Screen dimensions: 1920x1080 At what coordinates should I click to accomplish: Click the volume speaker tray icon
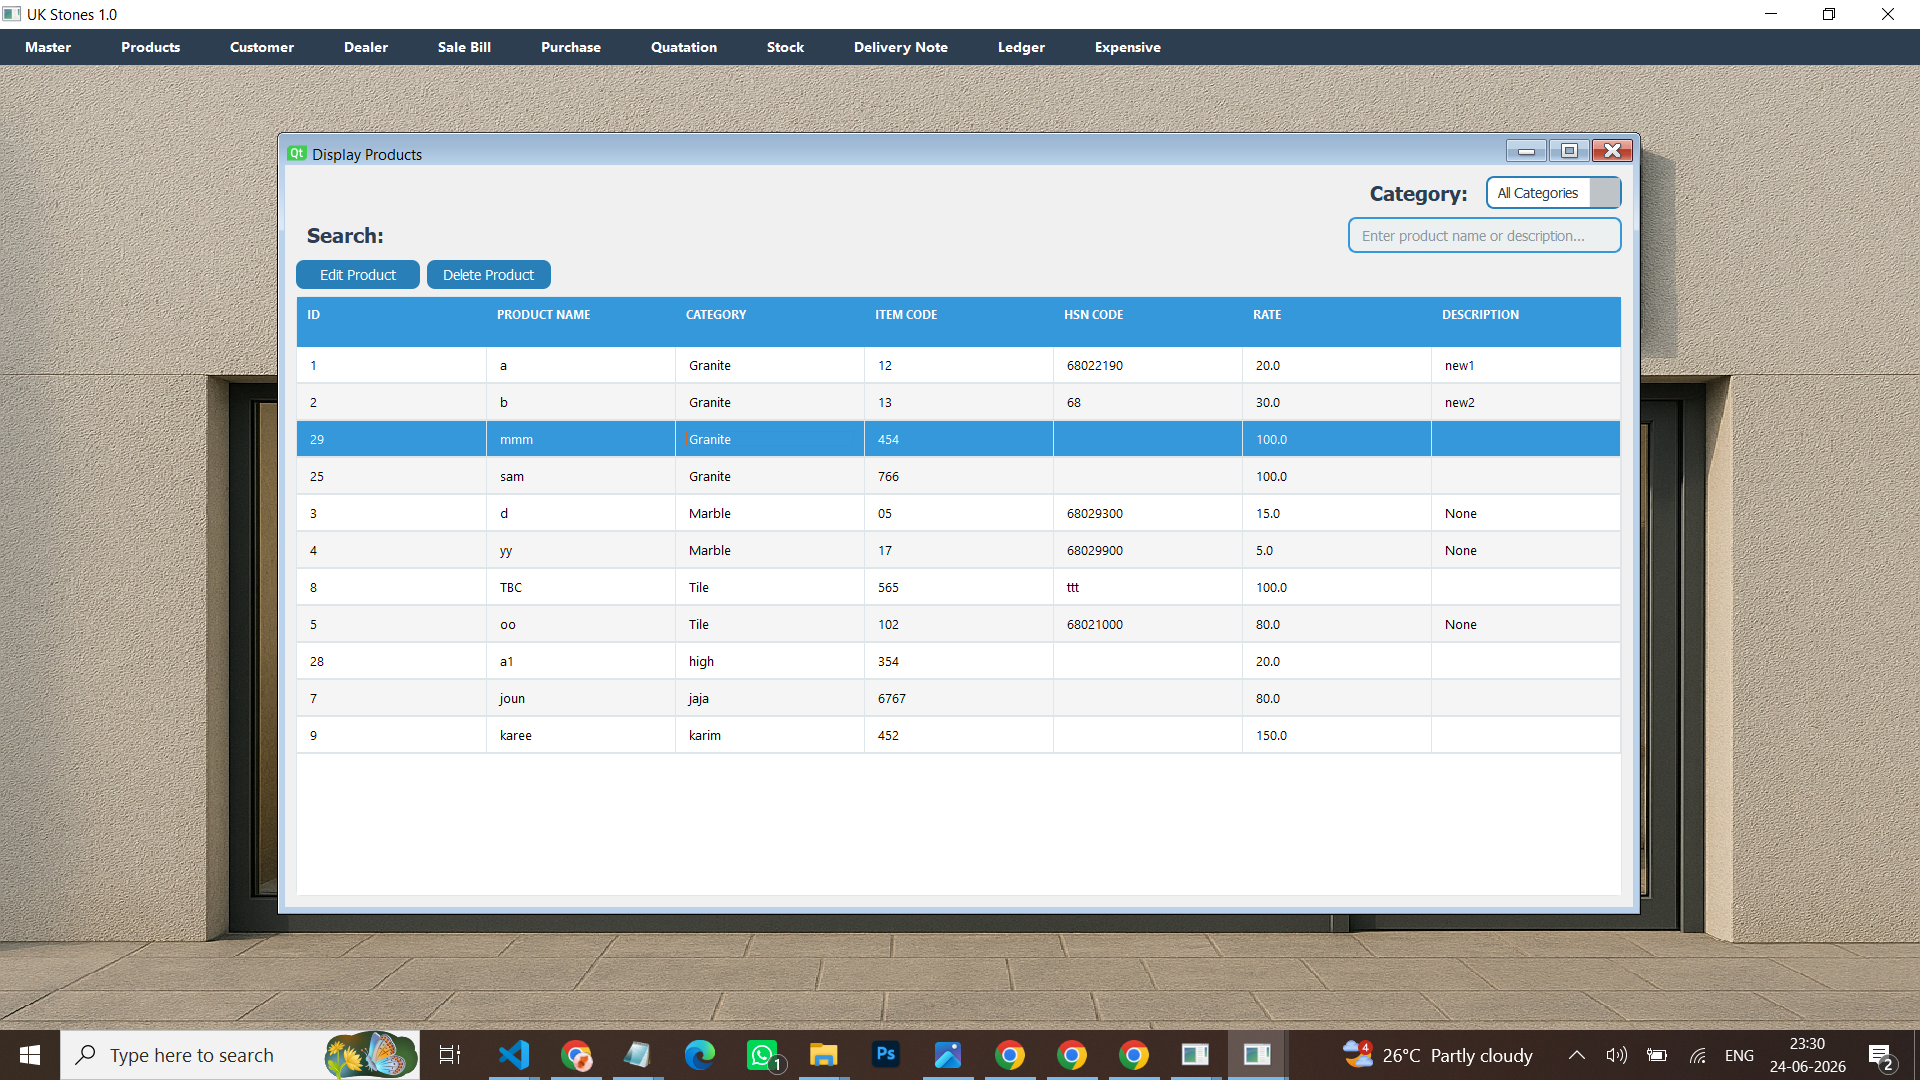pyautogui.click(x=1616, y=1055)
